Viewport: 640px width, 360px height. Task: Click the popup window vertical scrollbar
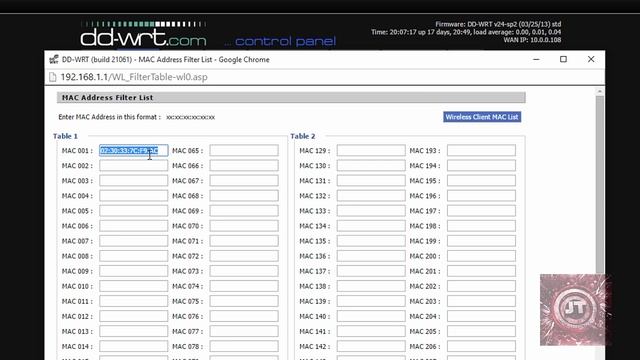(600, 224)
